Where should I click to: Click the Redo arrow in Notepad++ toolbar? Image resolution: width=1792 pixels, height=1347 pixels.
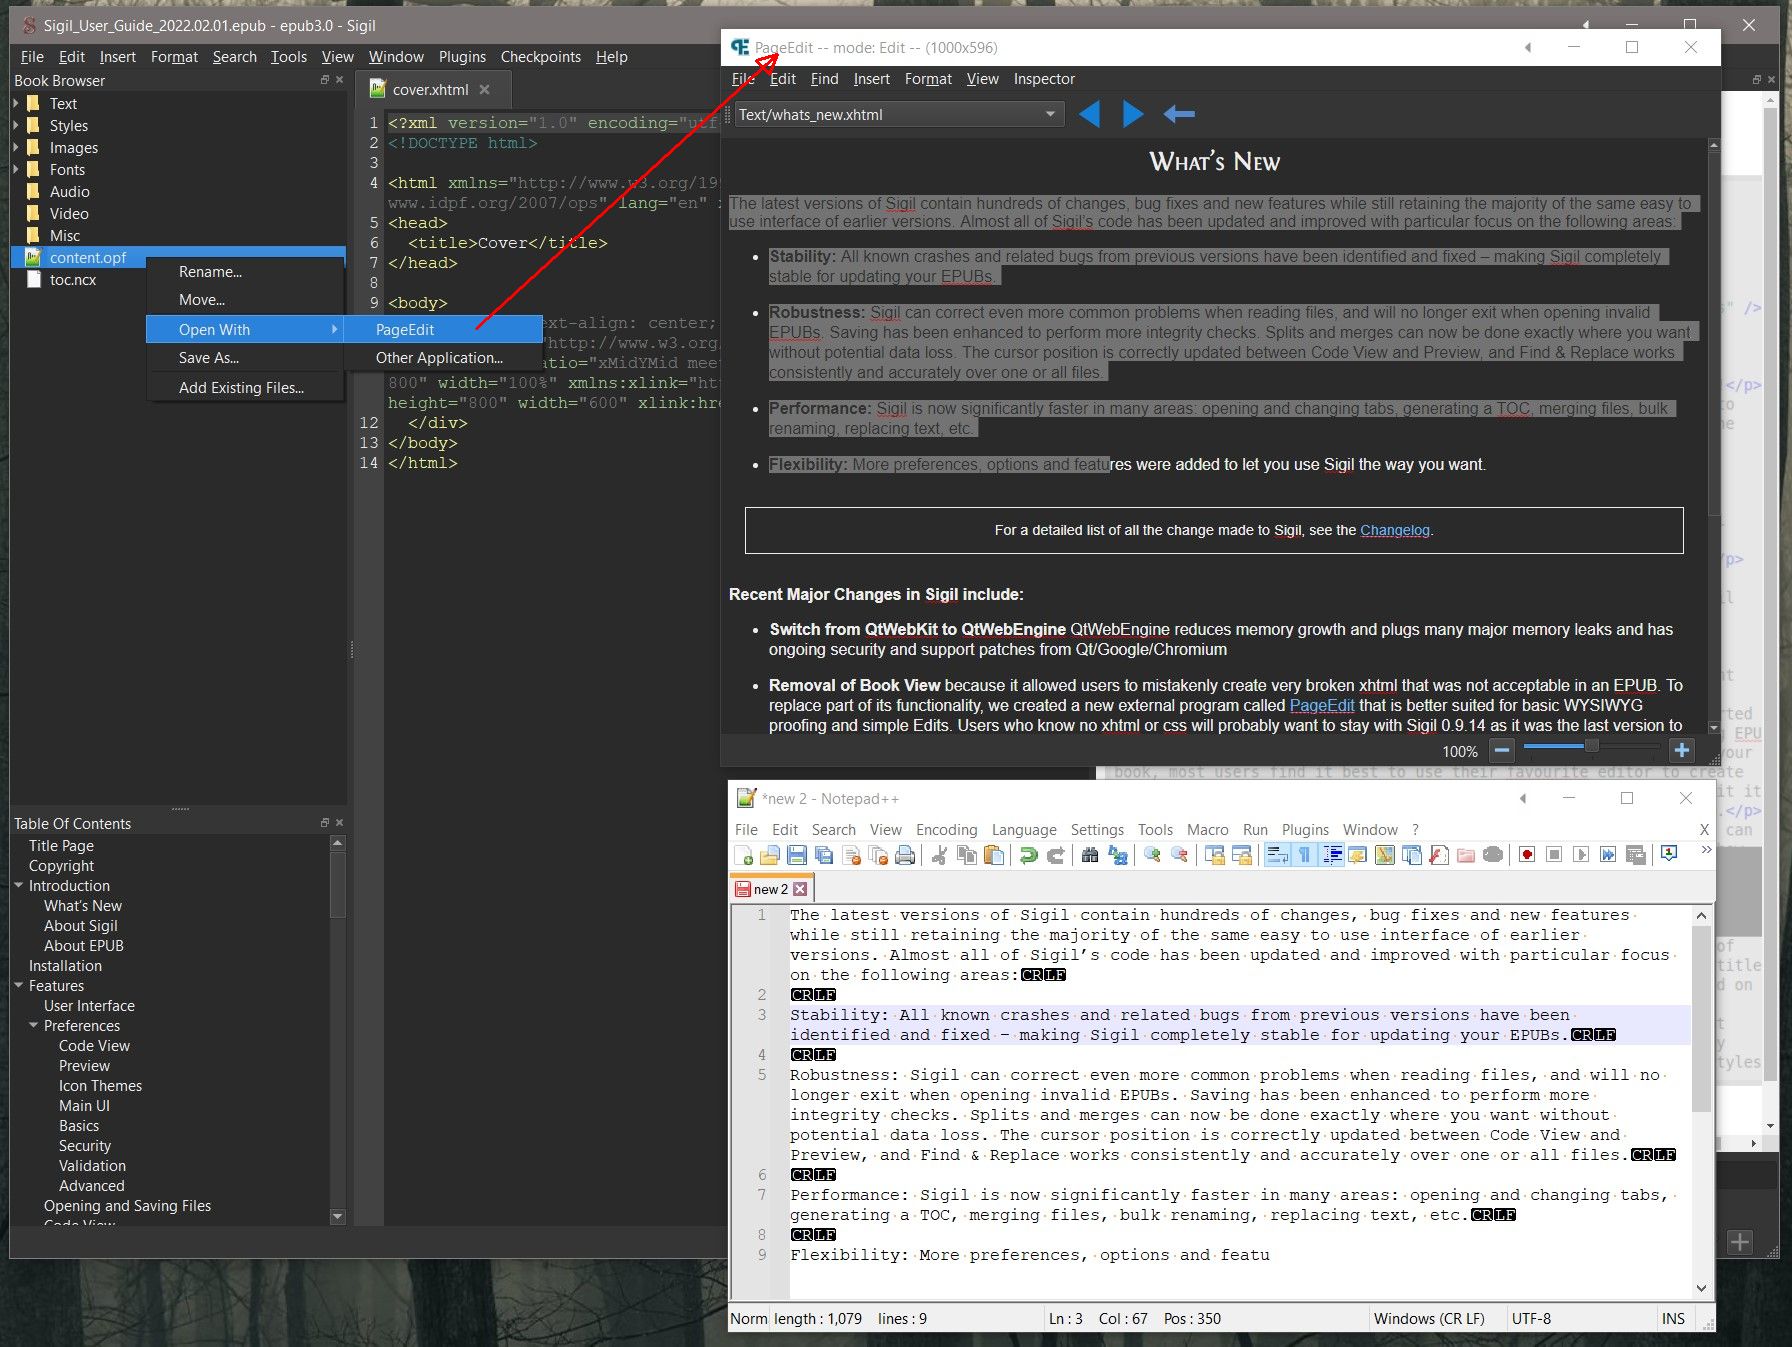(x=1055, y=855)
